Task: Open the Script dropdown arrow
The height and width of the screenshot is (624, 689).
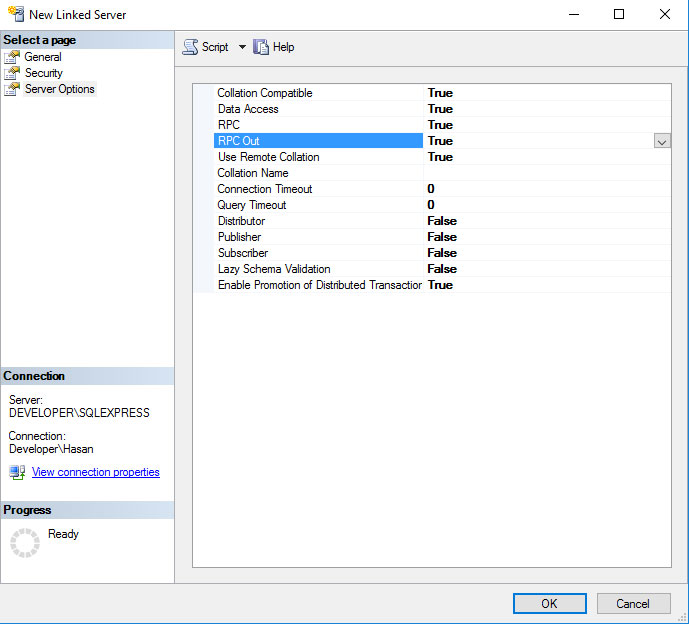Action: [x=242, y=47]
